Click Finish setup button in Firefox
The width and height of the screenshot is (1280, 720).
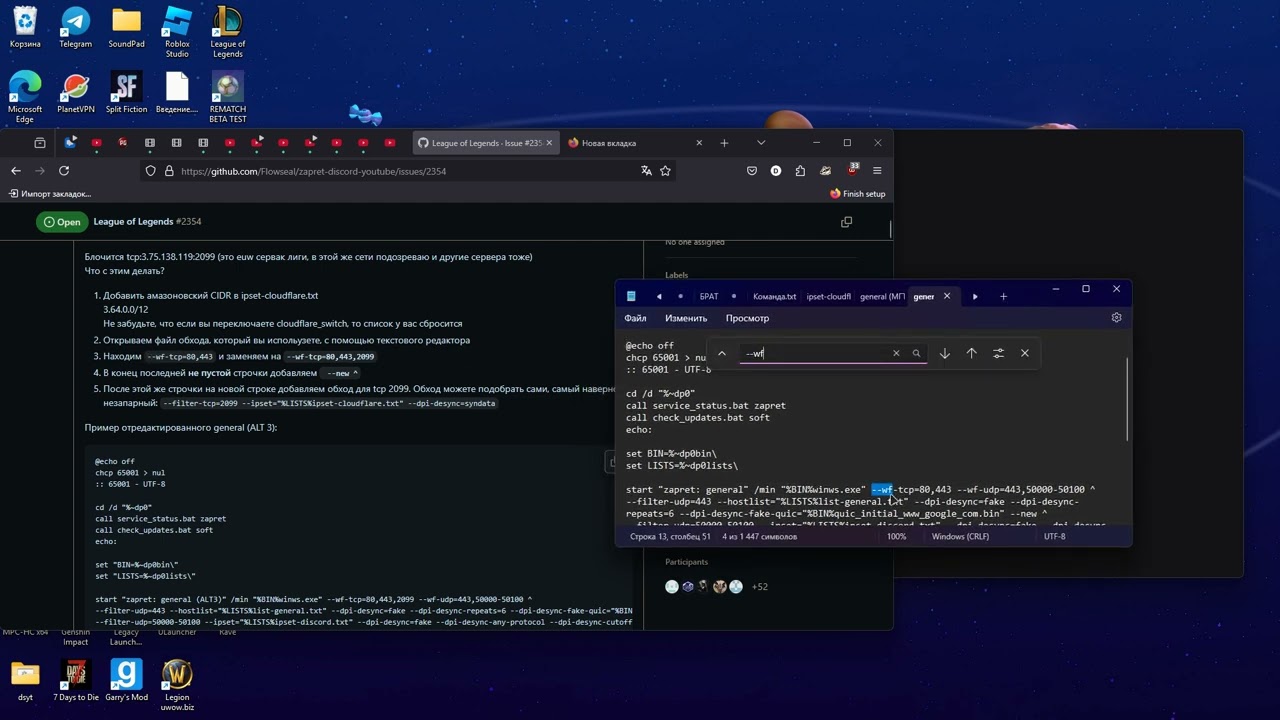[x=858, y=194]
